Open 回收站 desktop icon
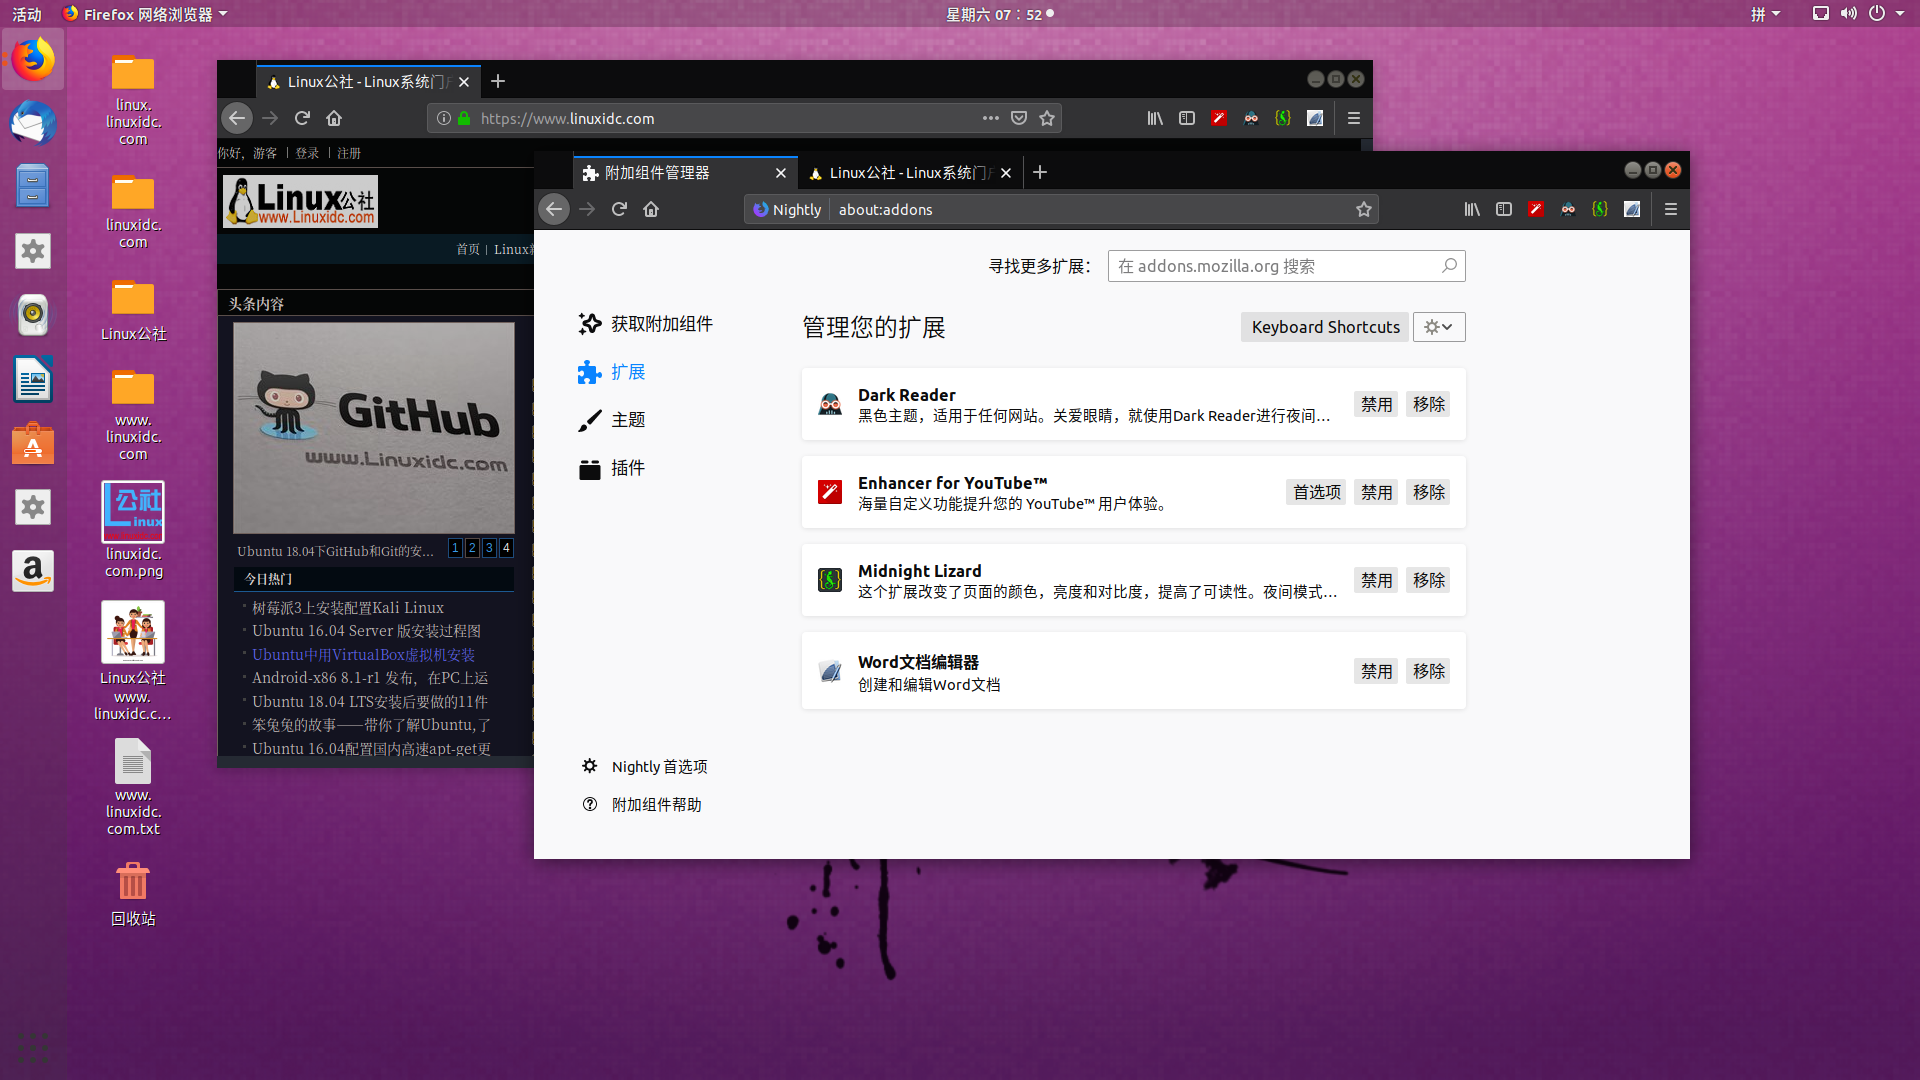 [x=133, y=894]
